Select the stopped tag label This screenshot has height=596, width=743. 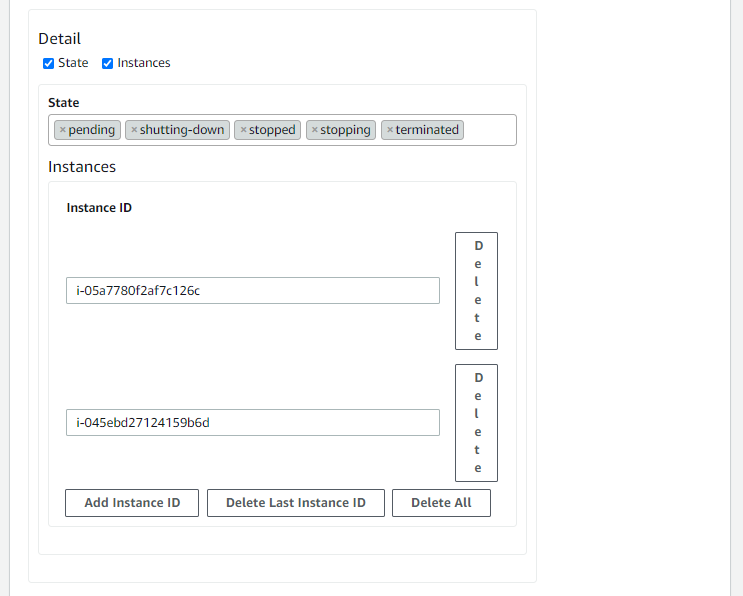272,130
